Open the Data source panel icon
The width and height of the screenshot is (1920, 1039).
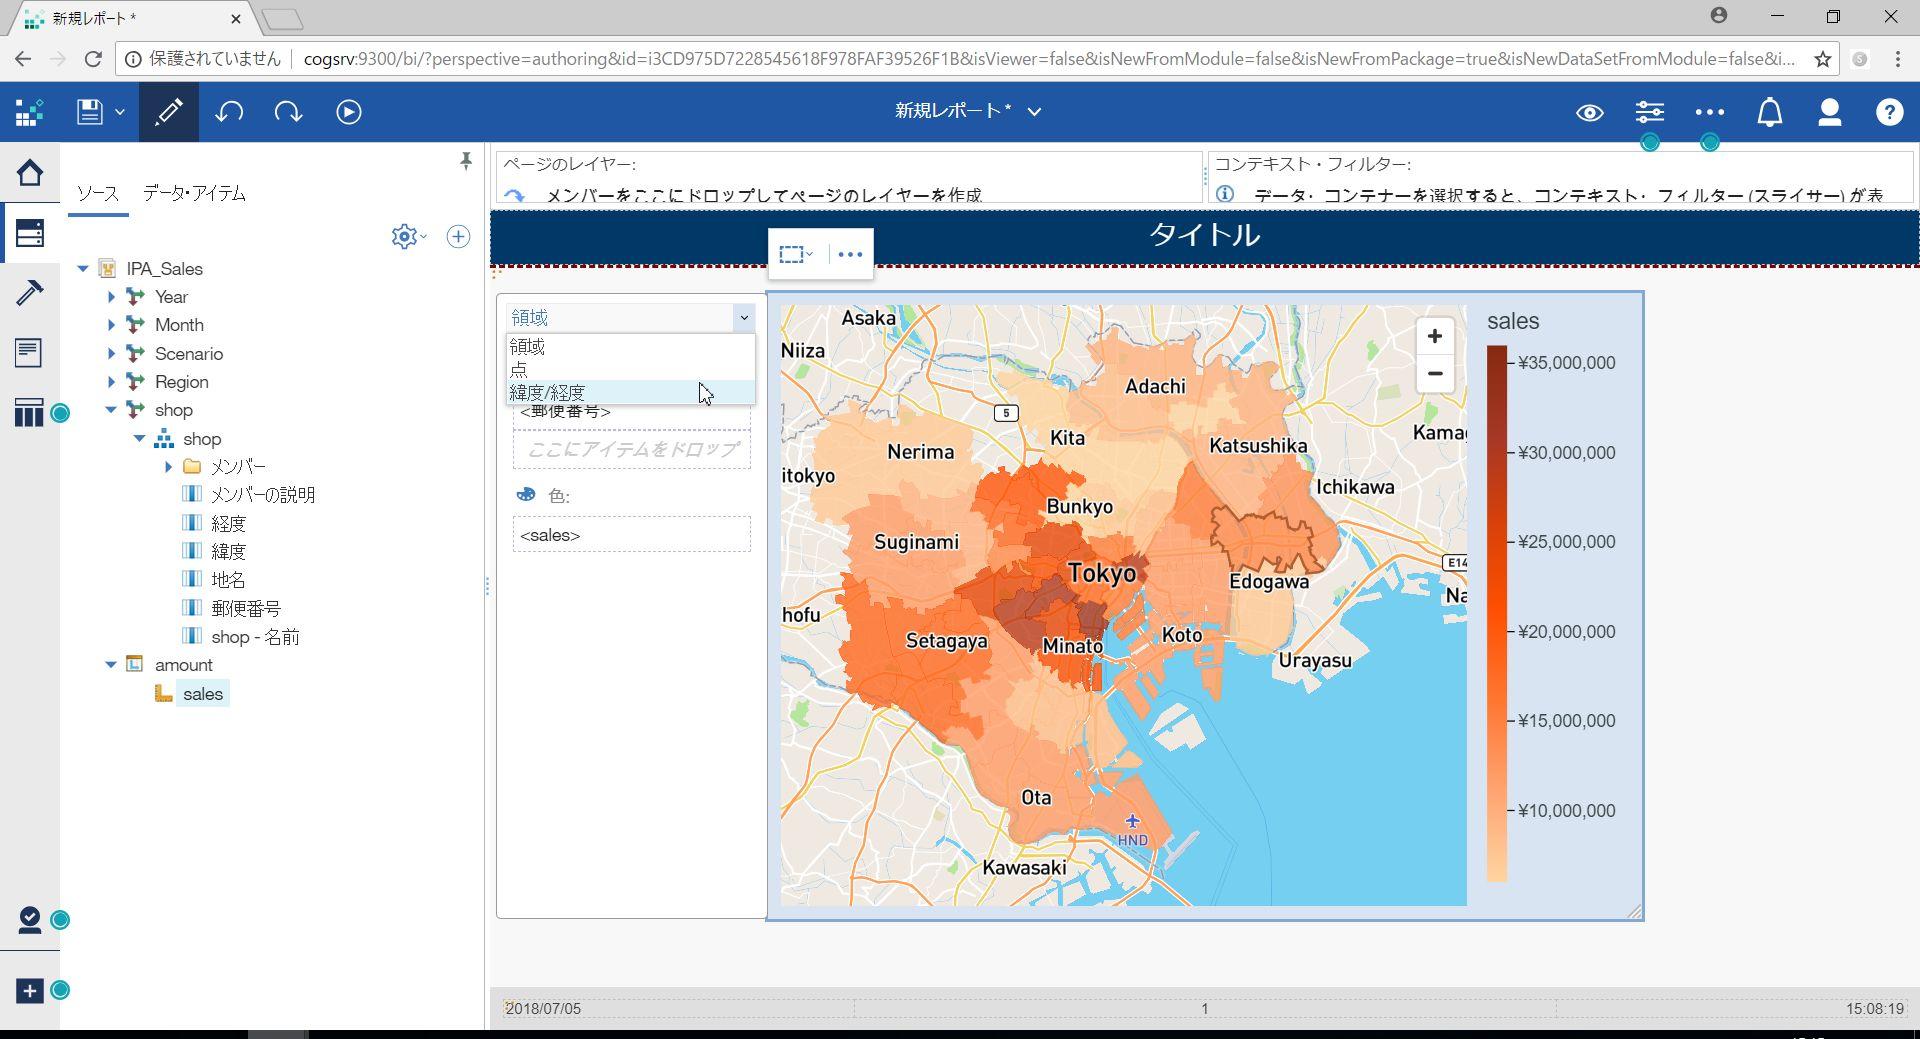point(30,233)
